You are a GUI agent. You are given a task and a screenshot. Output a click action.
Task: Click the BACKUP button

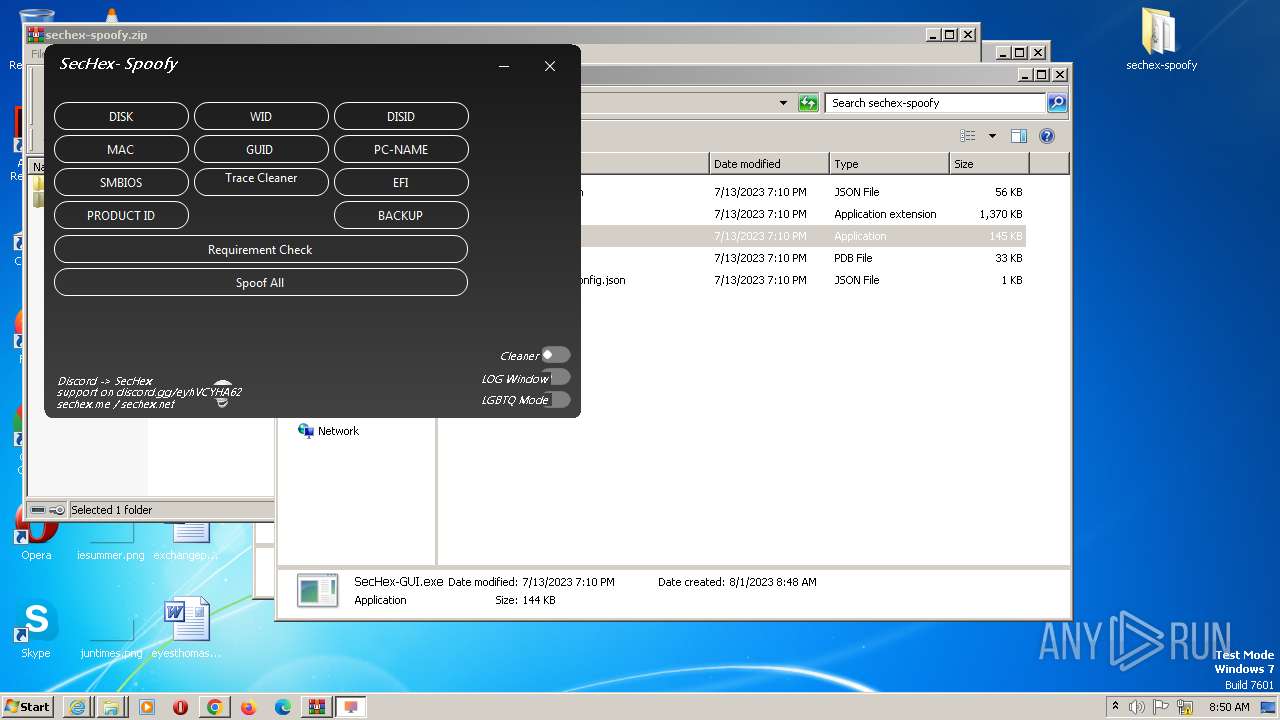coord(401,215)
